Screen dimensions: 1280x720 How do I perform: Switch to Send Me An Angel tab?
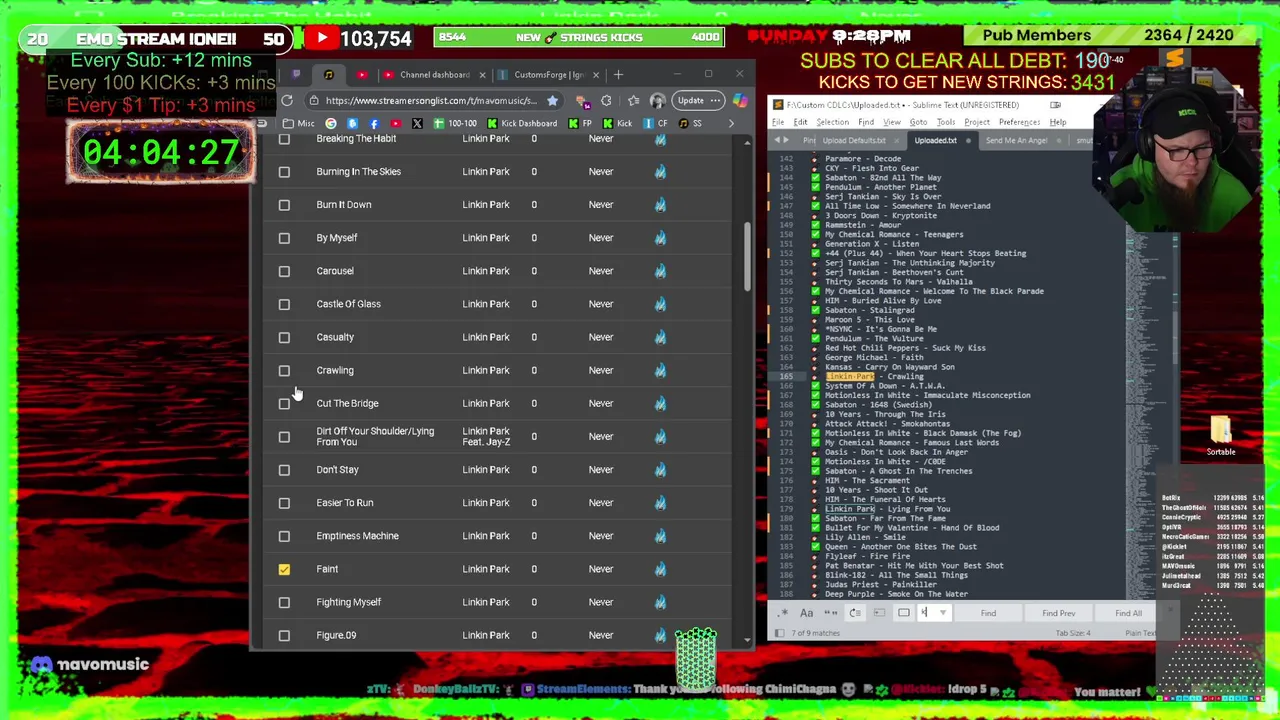pos(1017,141)
